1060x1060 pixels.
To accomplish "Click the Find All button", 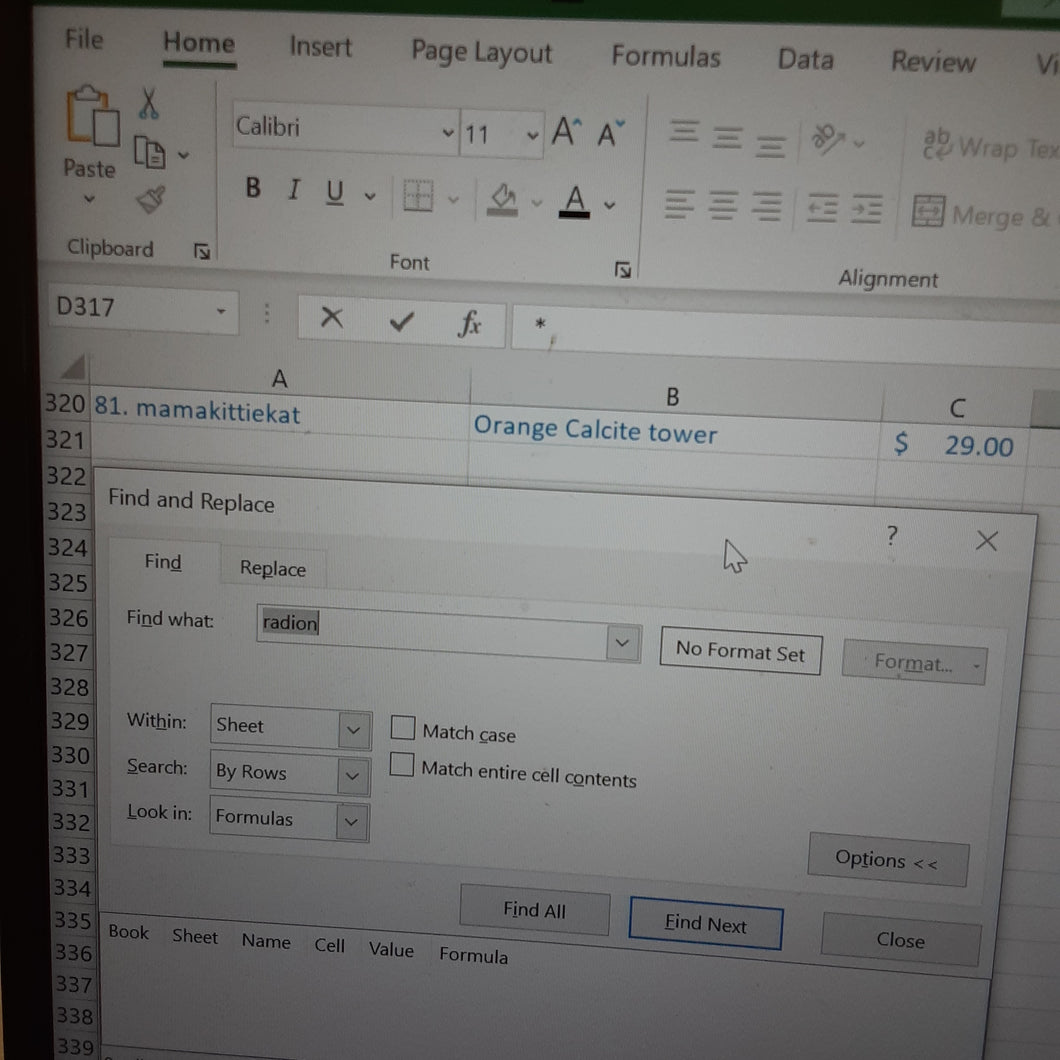I will [534, 910].
